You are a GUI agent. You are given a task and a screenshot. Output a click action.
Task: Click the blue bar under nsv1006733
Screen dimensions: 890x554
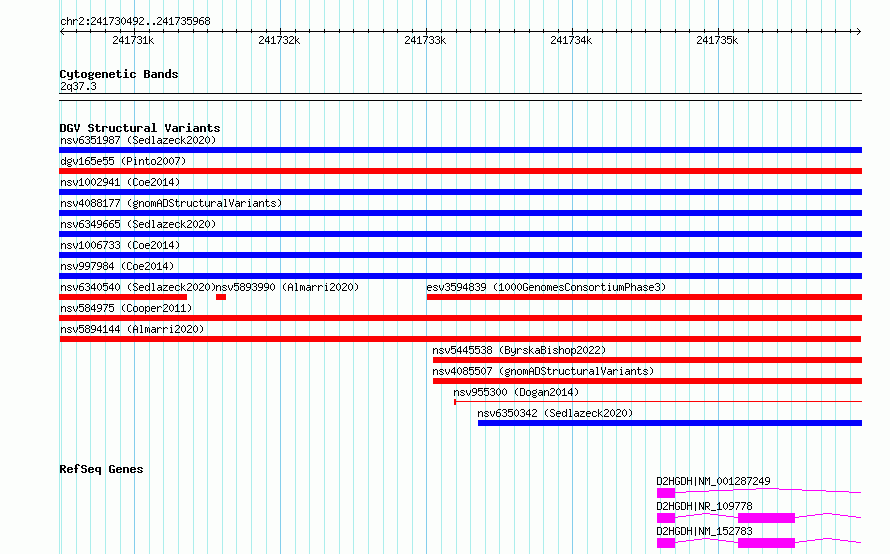click(x=460, y=255)
